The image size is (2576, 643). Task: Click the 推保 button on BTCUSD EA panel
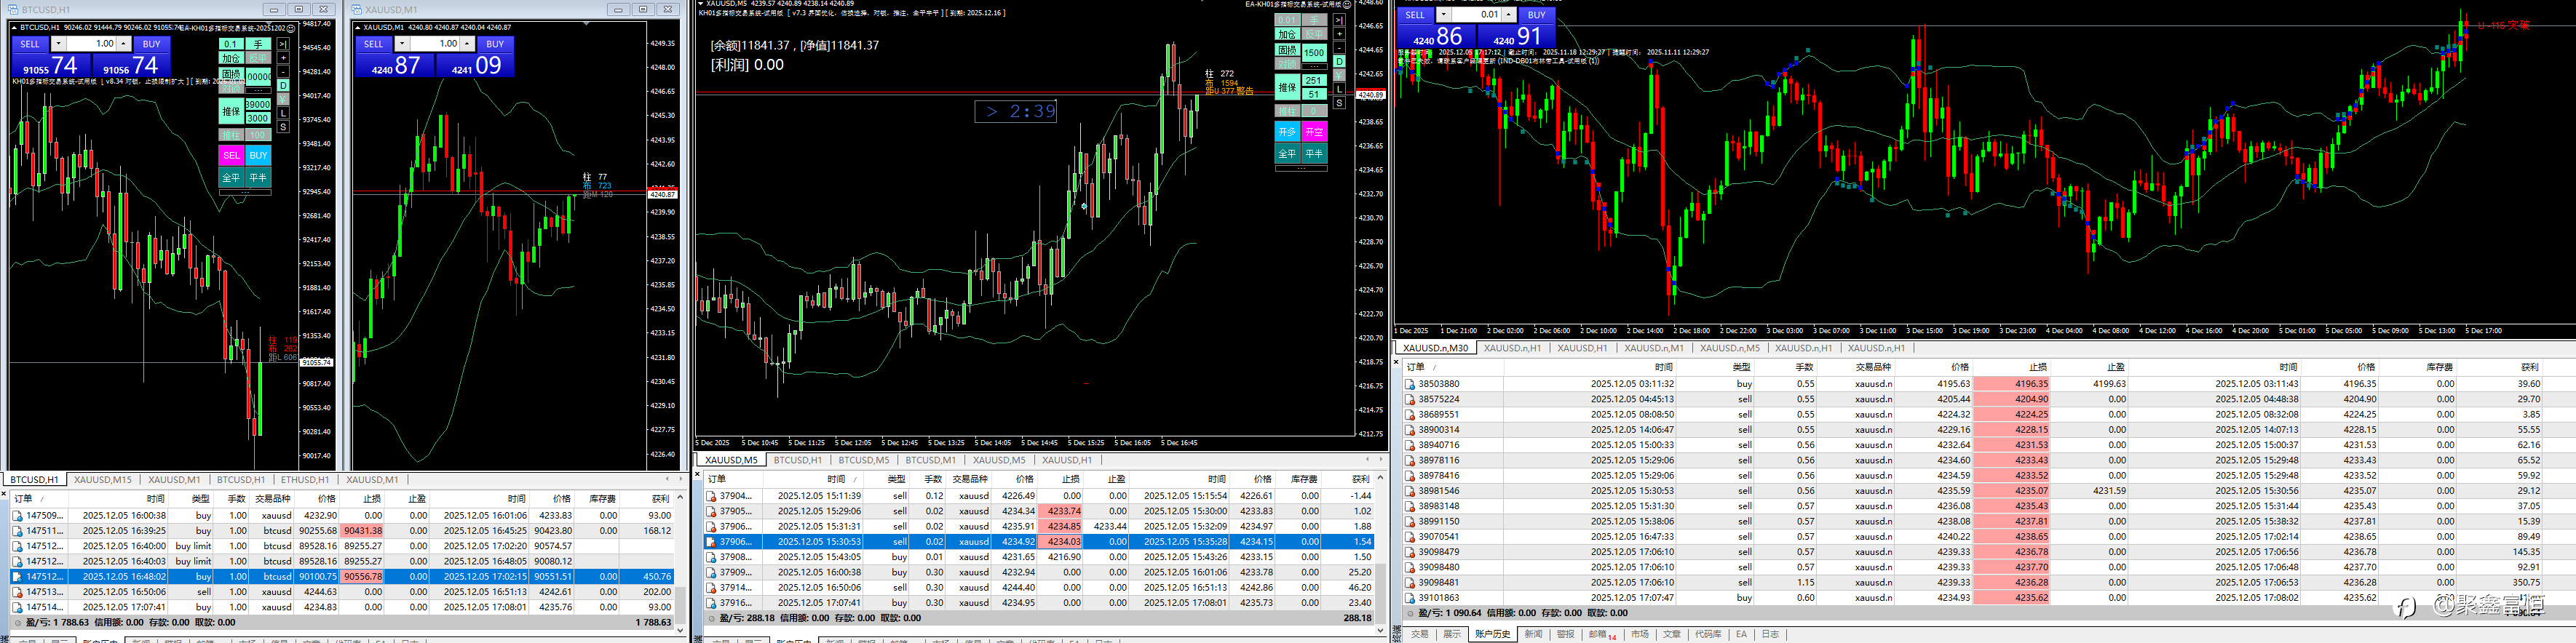(x=231, y=111)
